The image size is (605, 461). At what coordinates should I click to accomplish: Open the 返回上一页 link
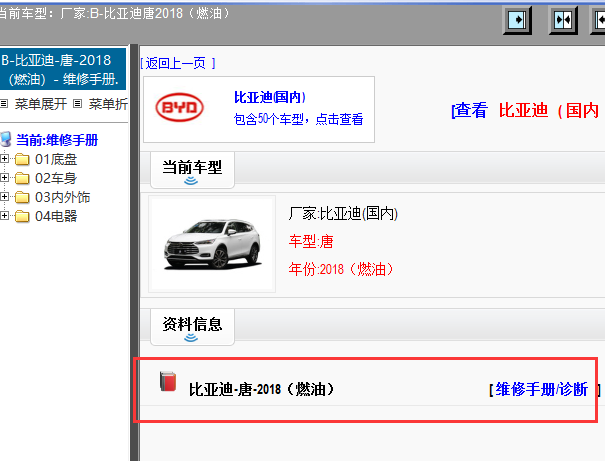178,63
